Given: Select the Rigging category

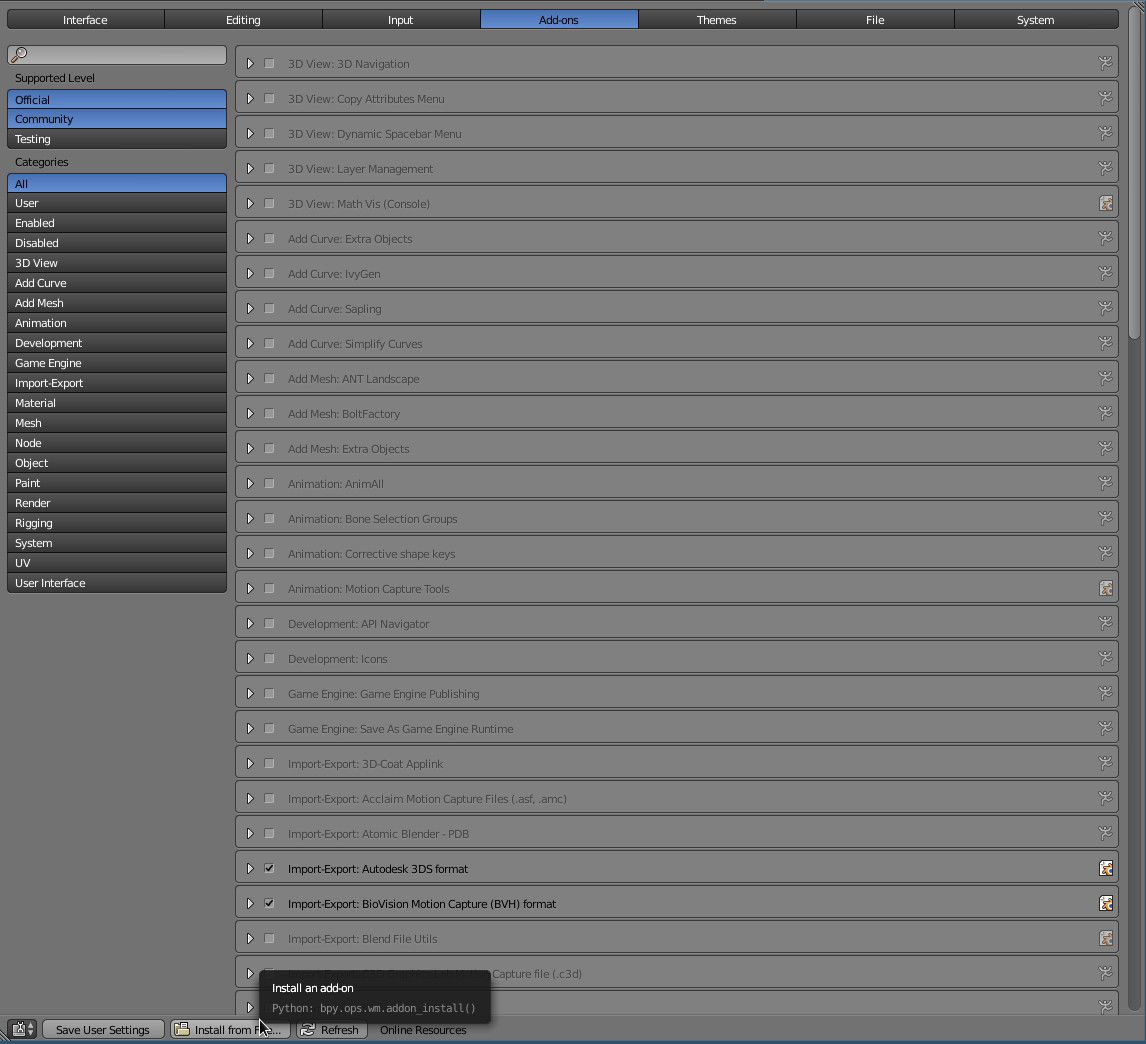Looking at the screenshot, I should 117,523.
